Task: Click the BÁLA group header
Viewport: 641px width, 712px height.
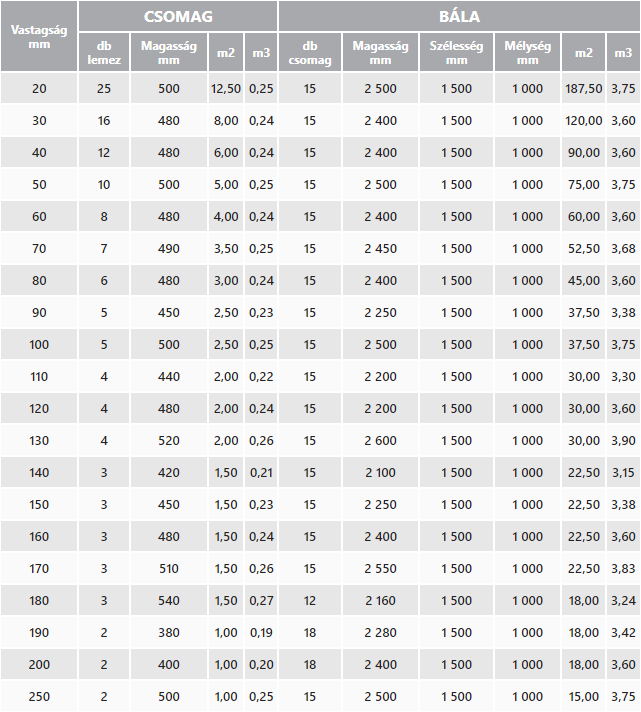Action: tap(459, 16)
